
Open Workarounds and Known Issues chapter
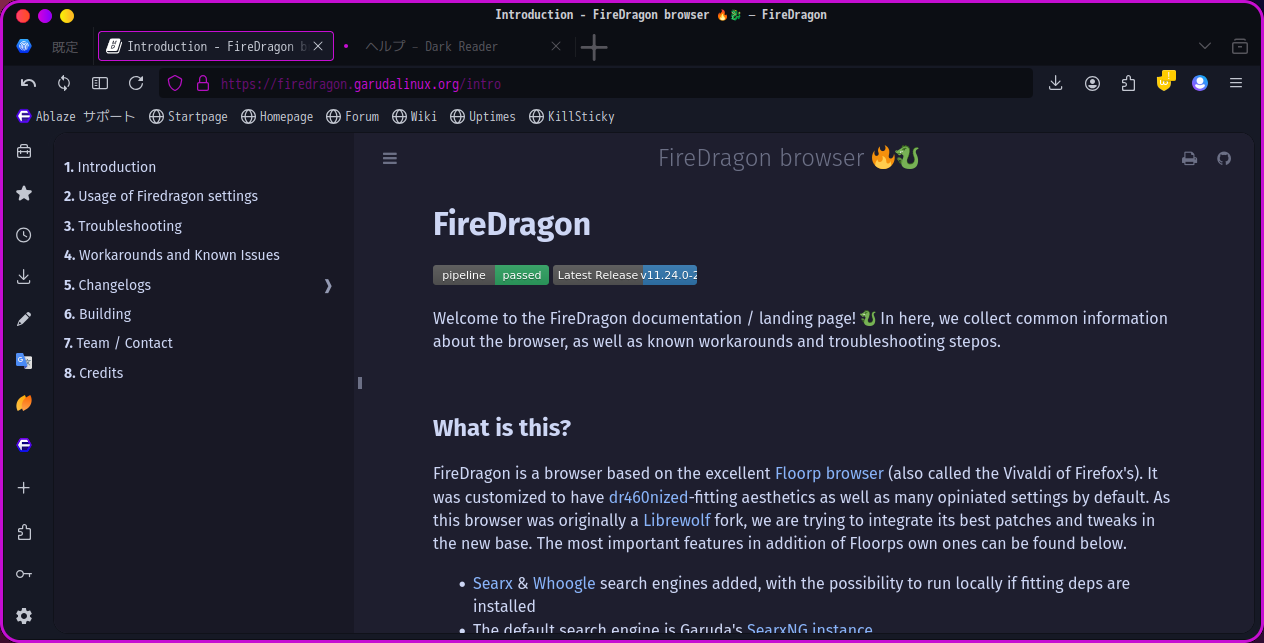click(172, 255)
